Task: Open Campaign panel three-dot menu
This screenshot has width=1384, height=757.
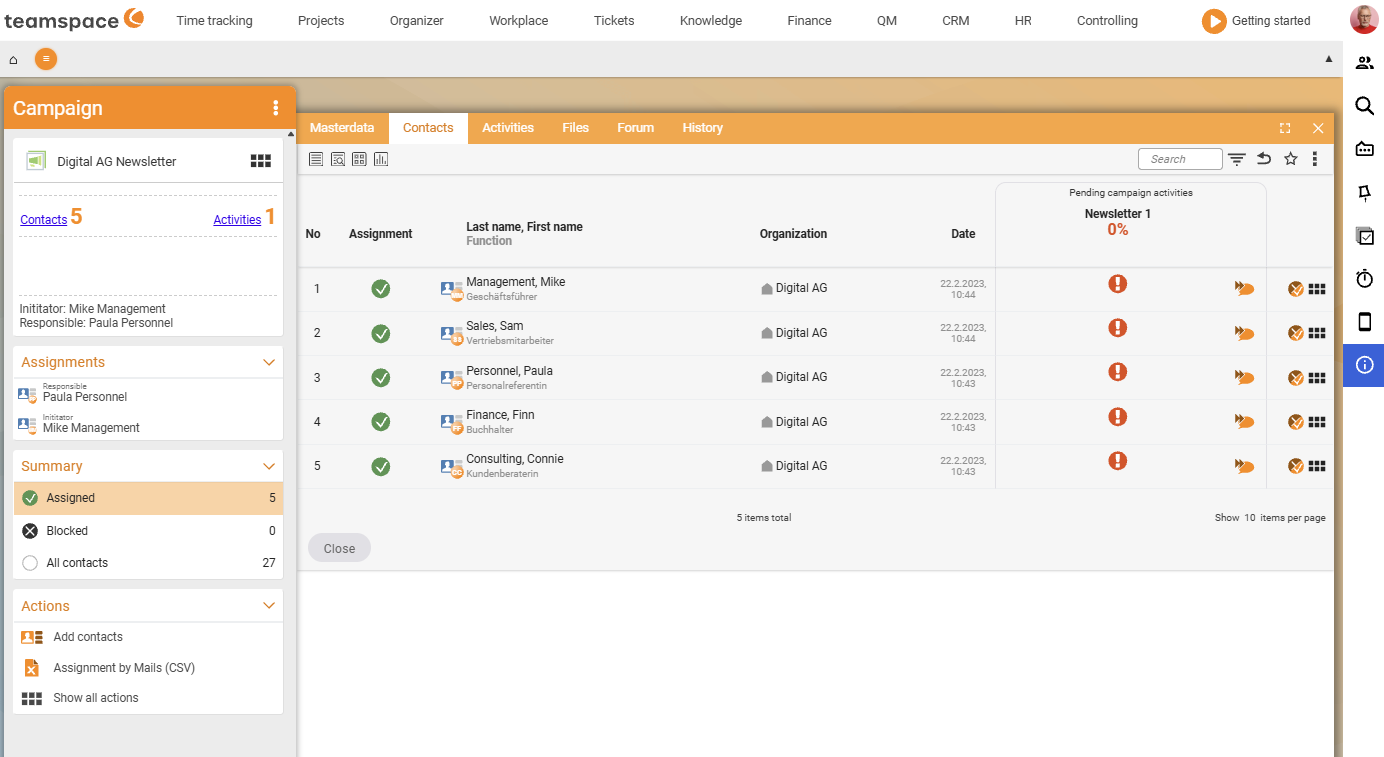Action: pyautogui.click(x=276, y=108)
